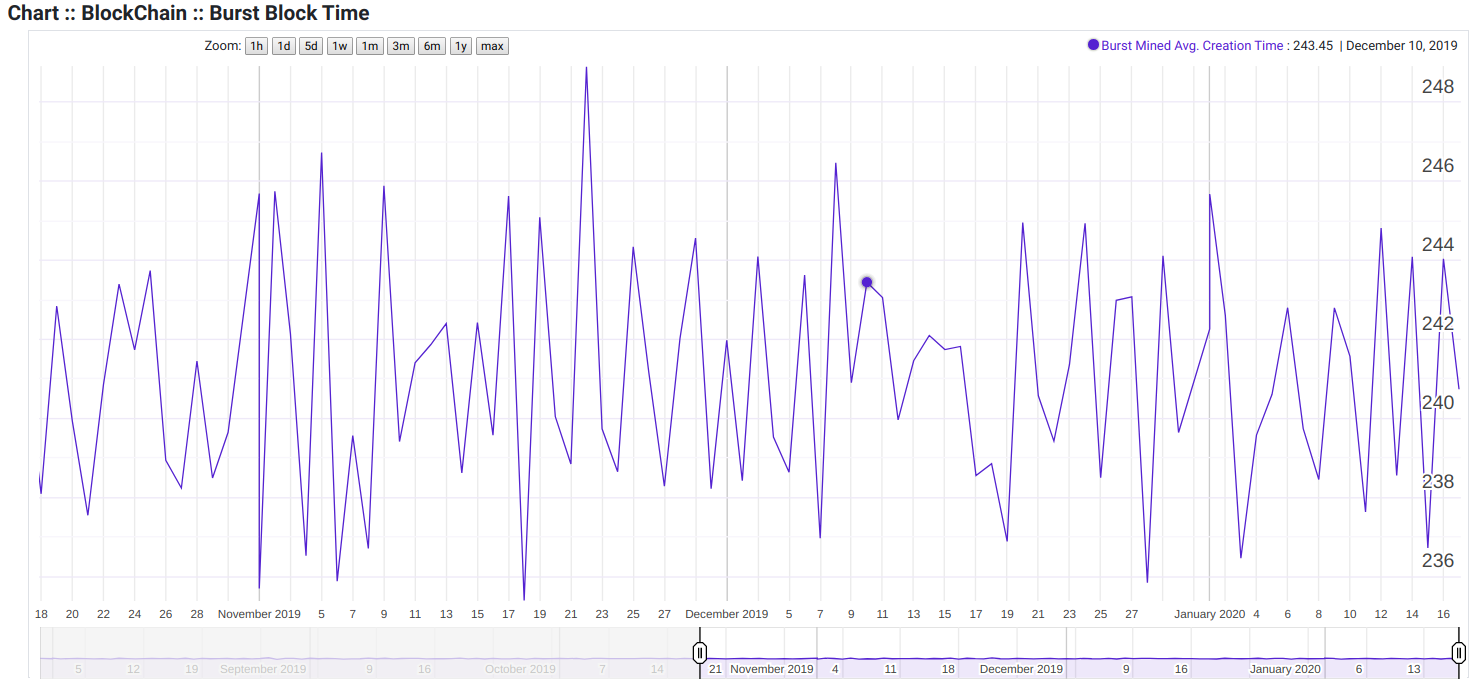The image size is (1476, 696).
Task: Select the "1y" zoom preset
Action: [x=460, y=45]
